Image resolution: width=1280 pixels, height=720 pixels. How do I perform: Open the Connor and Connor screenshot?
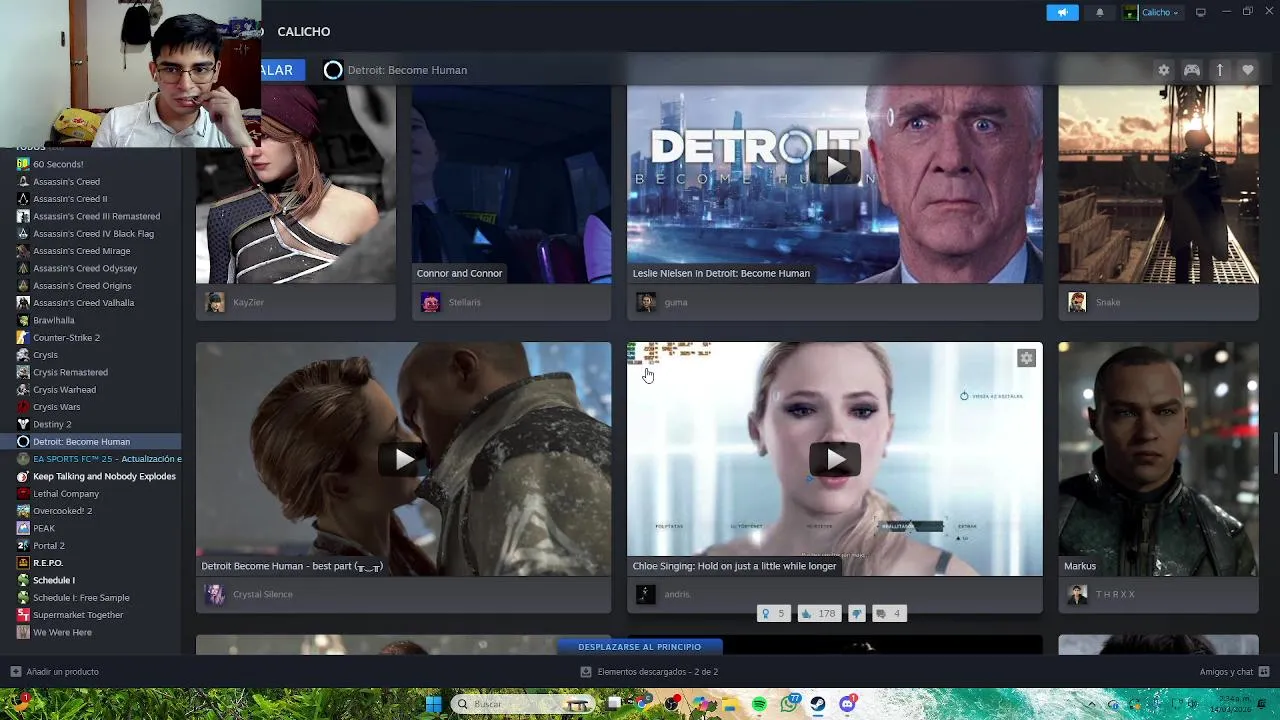pos(511,184)
